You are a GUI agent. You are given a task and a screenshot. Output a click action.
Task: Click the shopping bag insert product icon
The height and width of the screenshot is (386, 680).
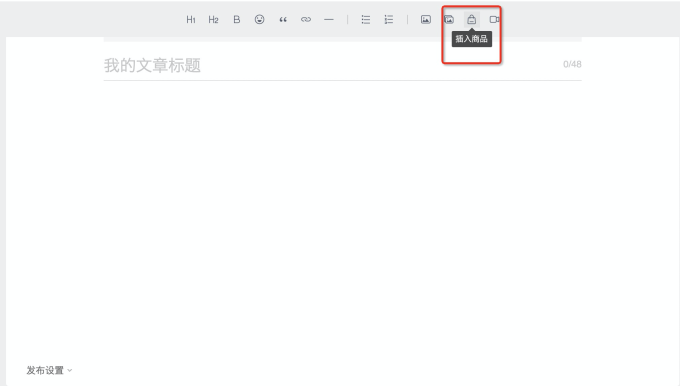click(471, 20)
